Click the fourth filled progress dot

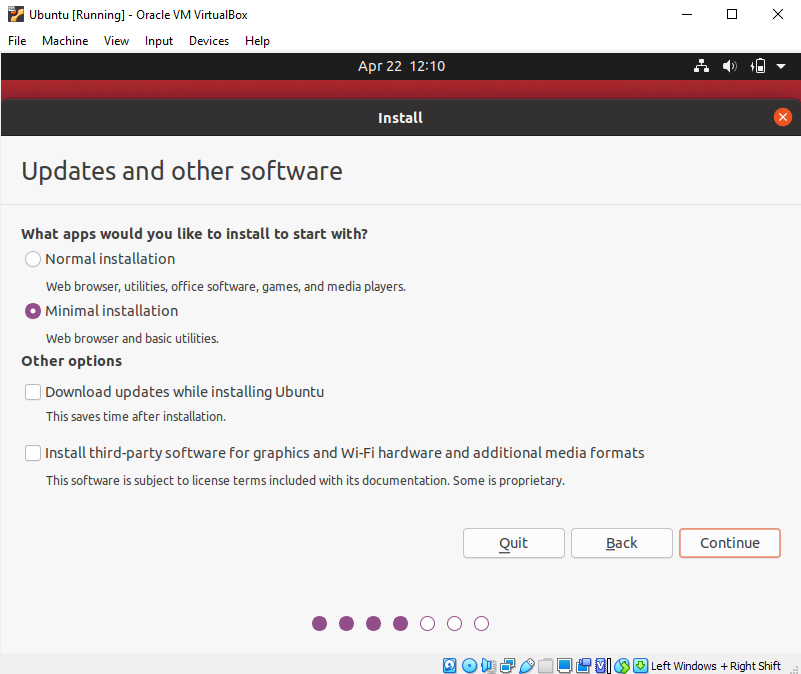(400, 623)
